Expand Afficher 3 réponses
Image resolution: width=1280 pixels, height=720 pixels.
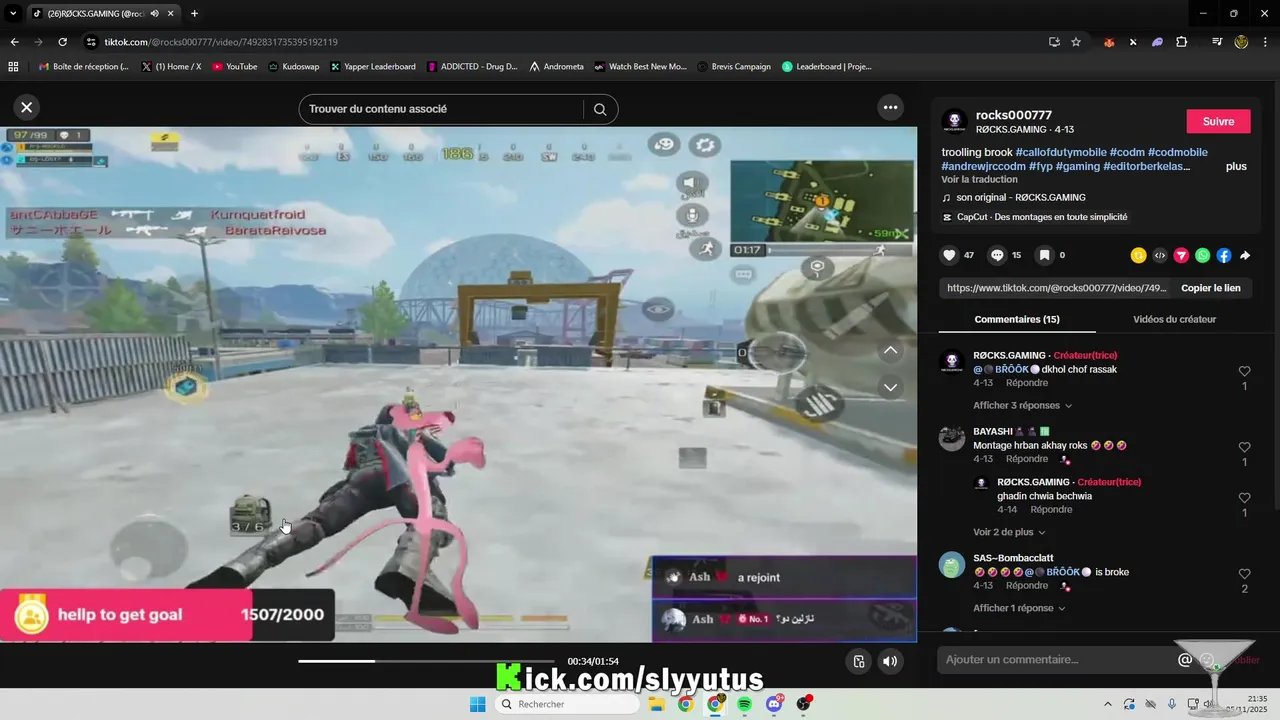(x=1022, y=406)
